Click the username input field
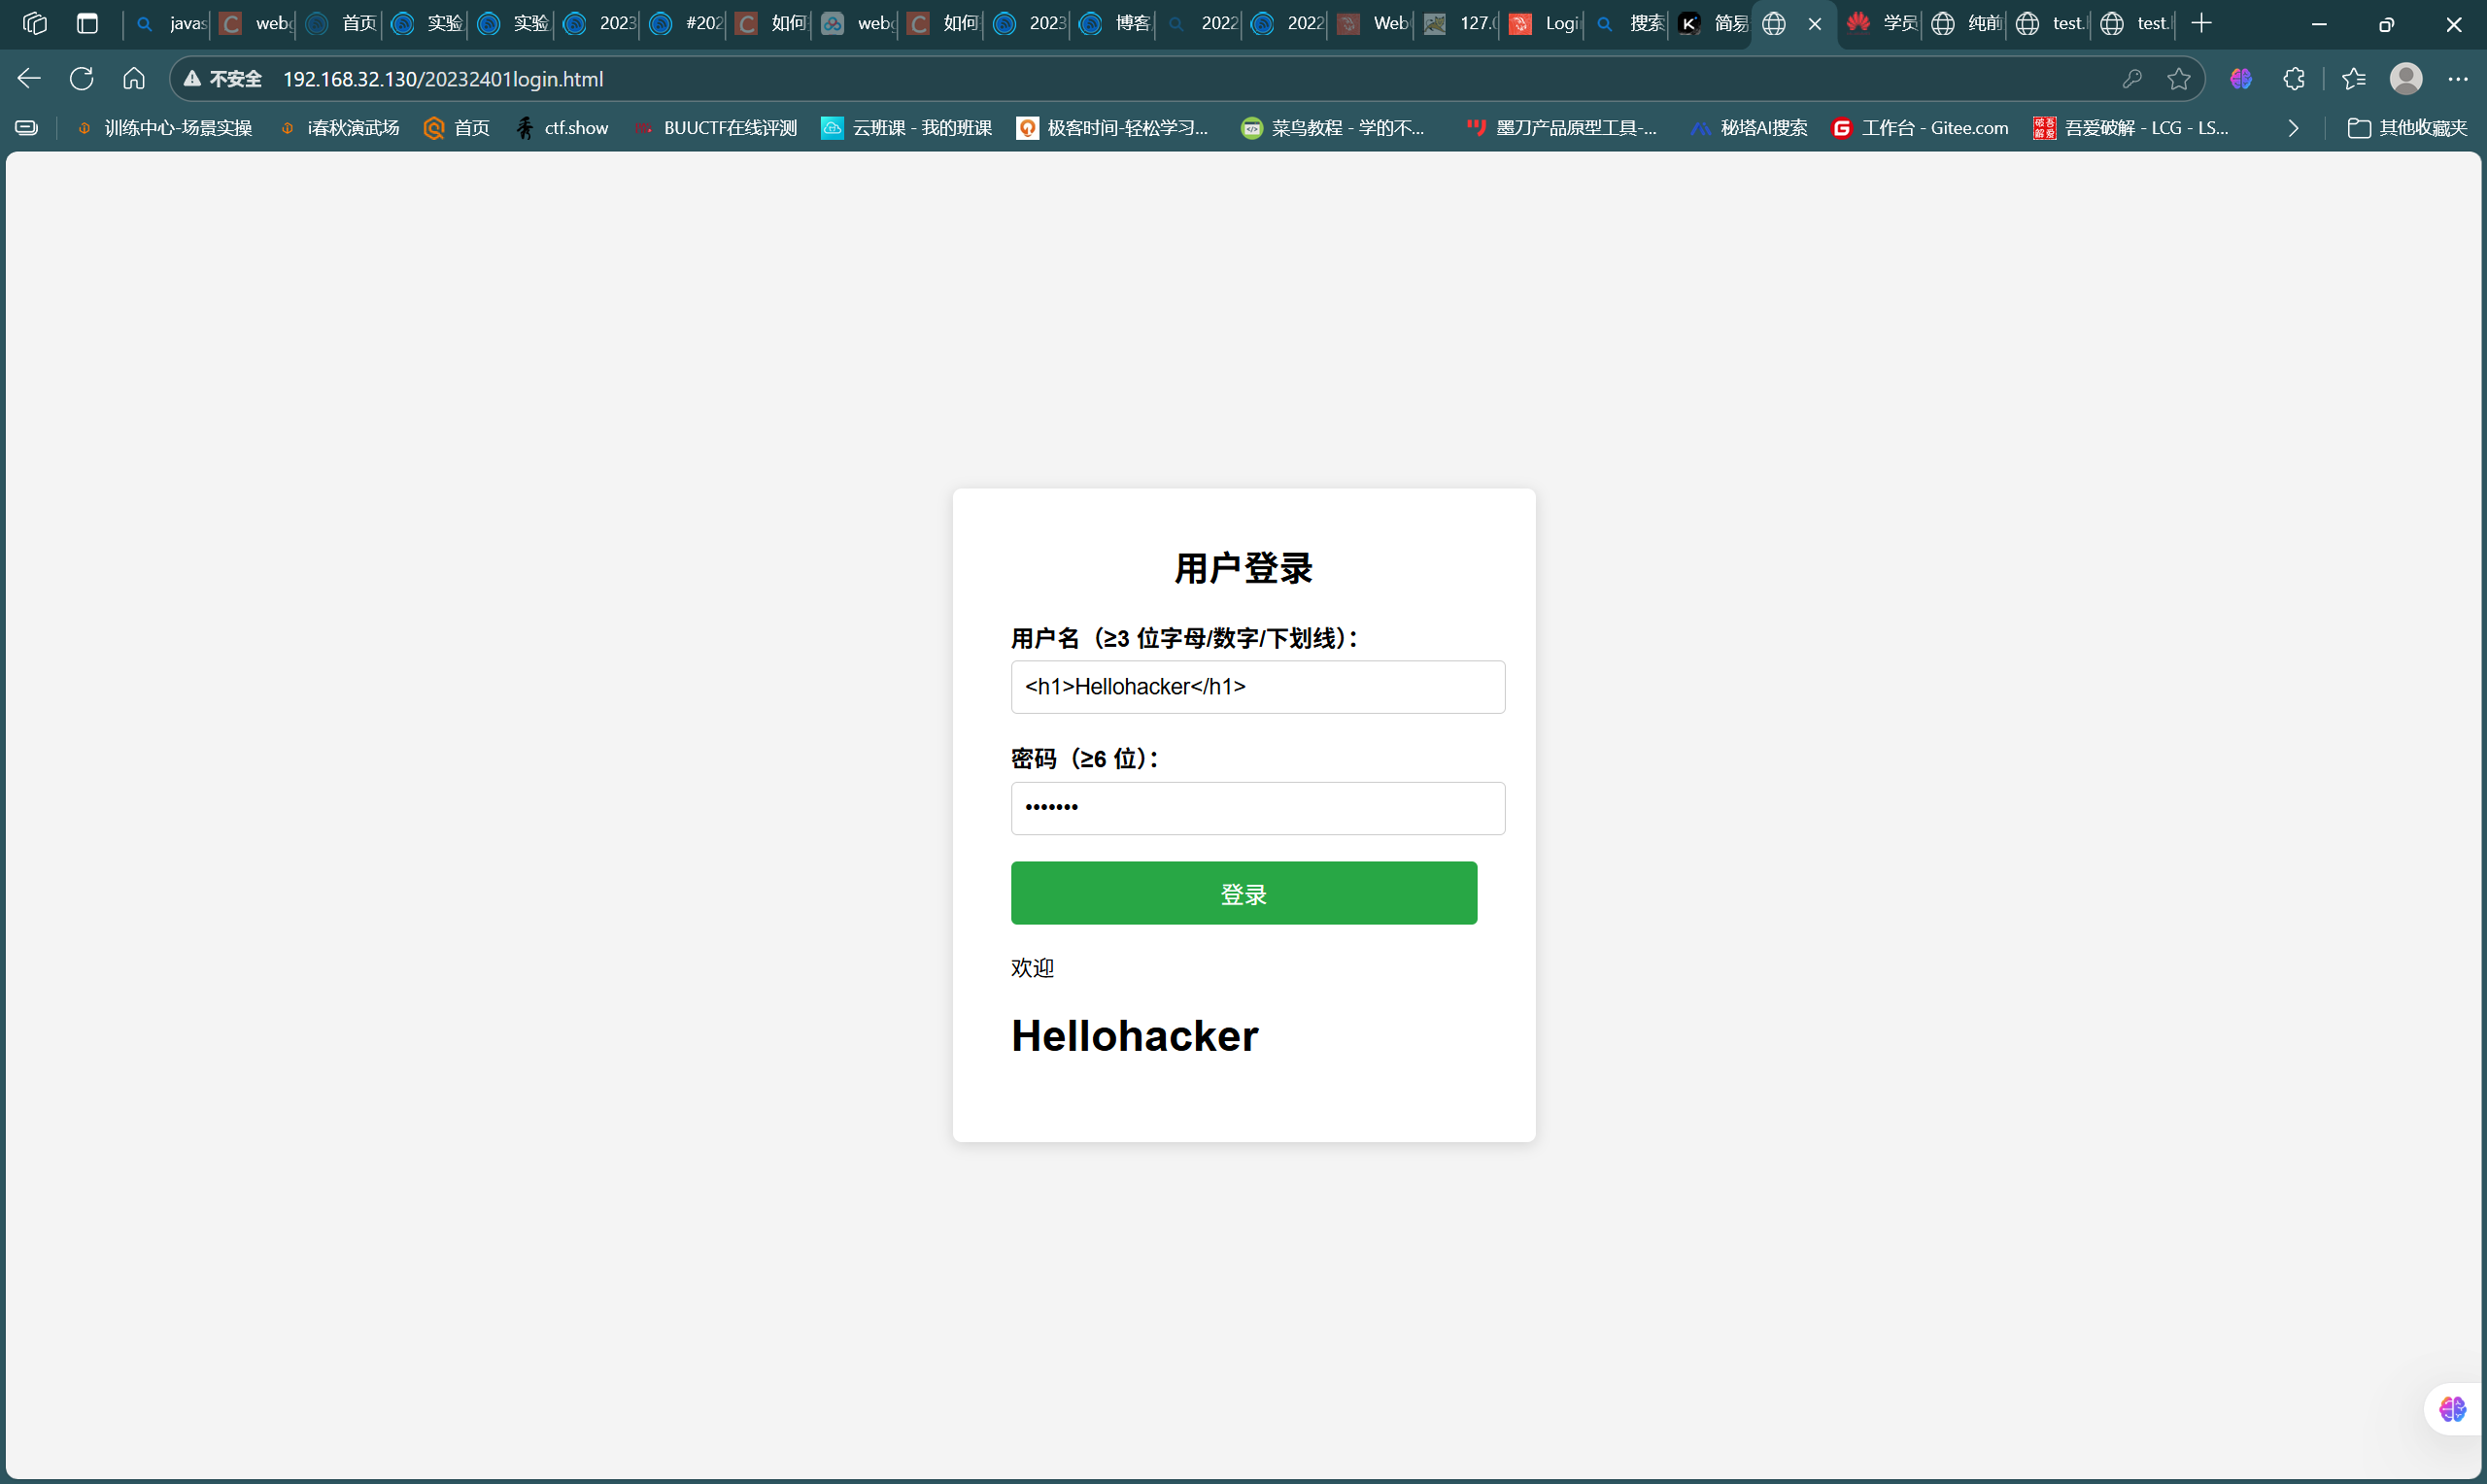2487x1484 pixels. click(1257, 687)
